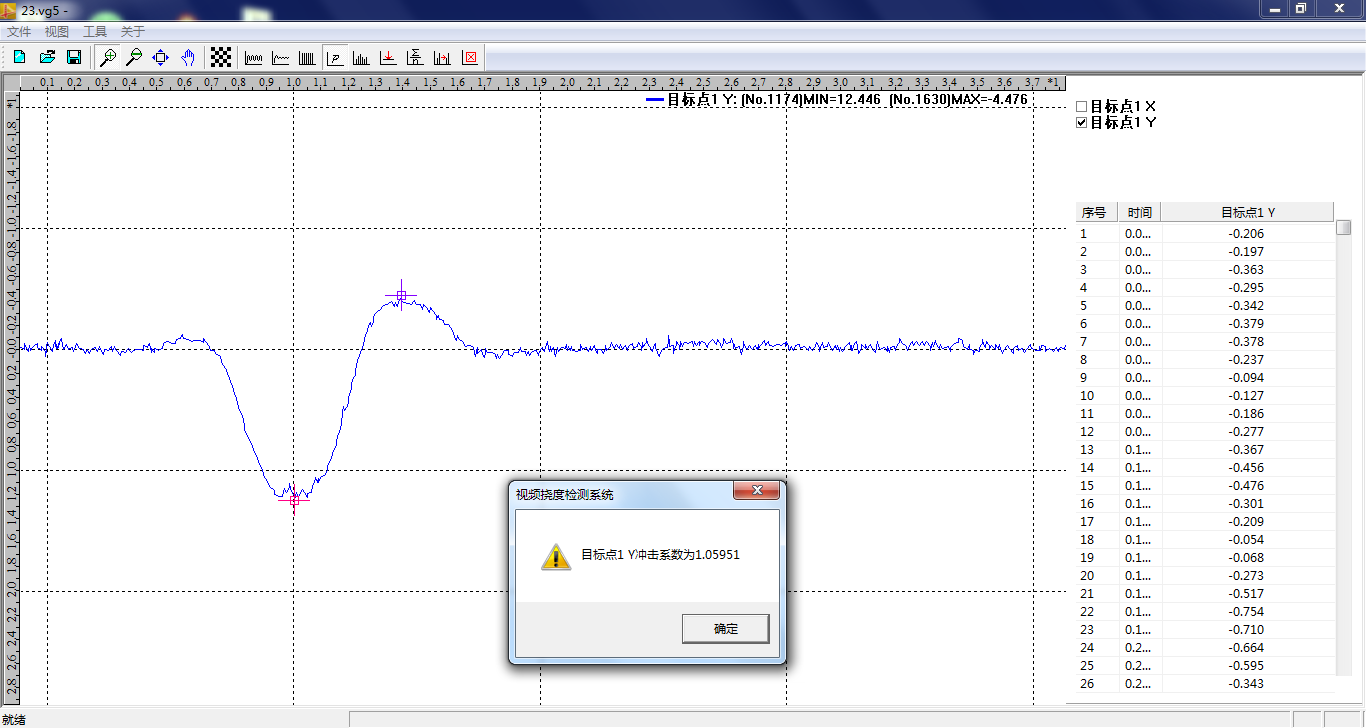Click the oscillating waveform chart icon

254,57
